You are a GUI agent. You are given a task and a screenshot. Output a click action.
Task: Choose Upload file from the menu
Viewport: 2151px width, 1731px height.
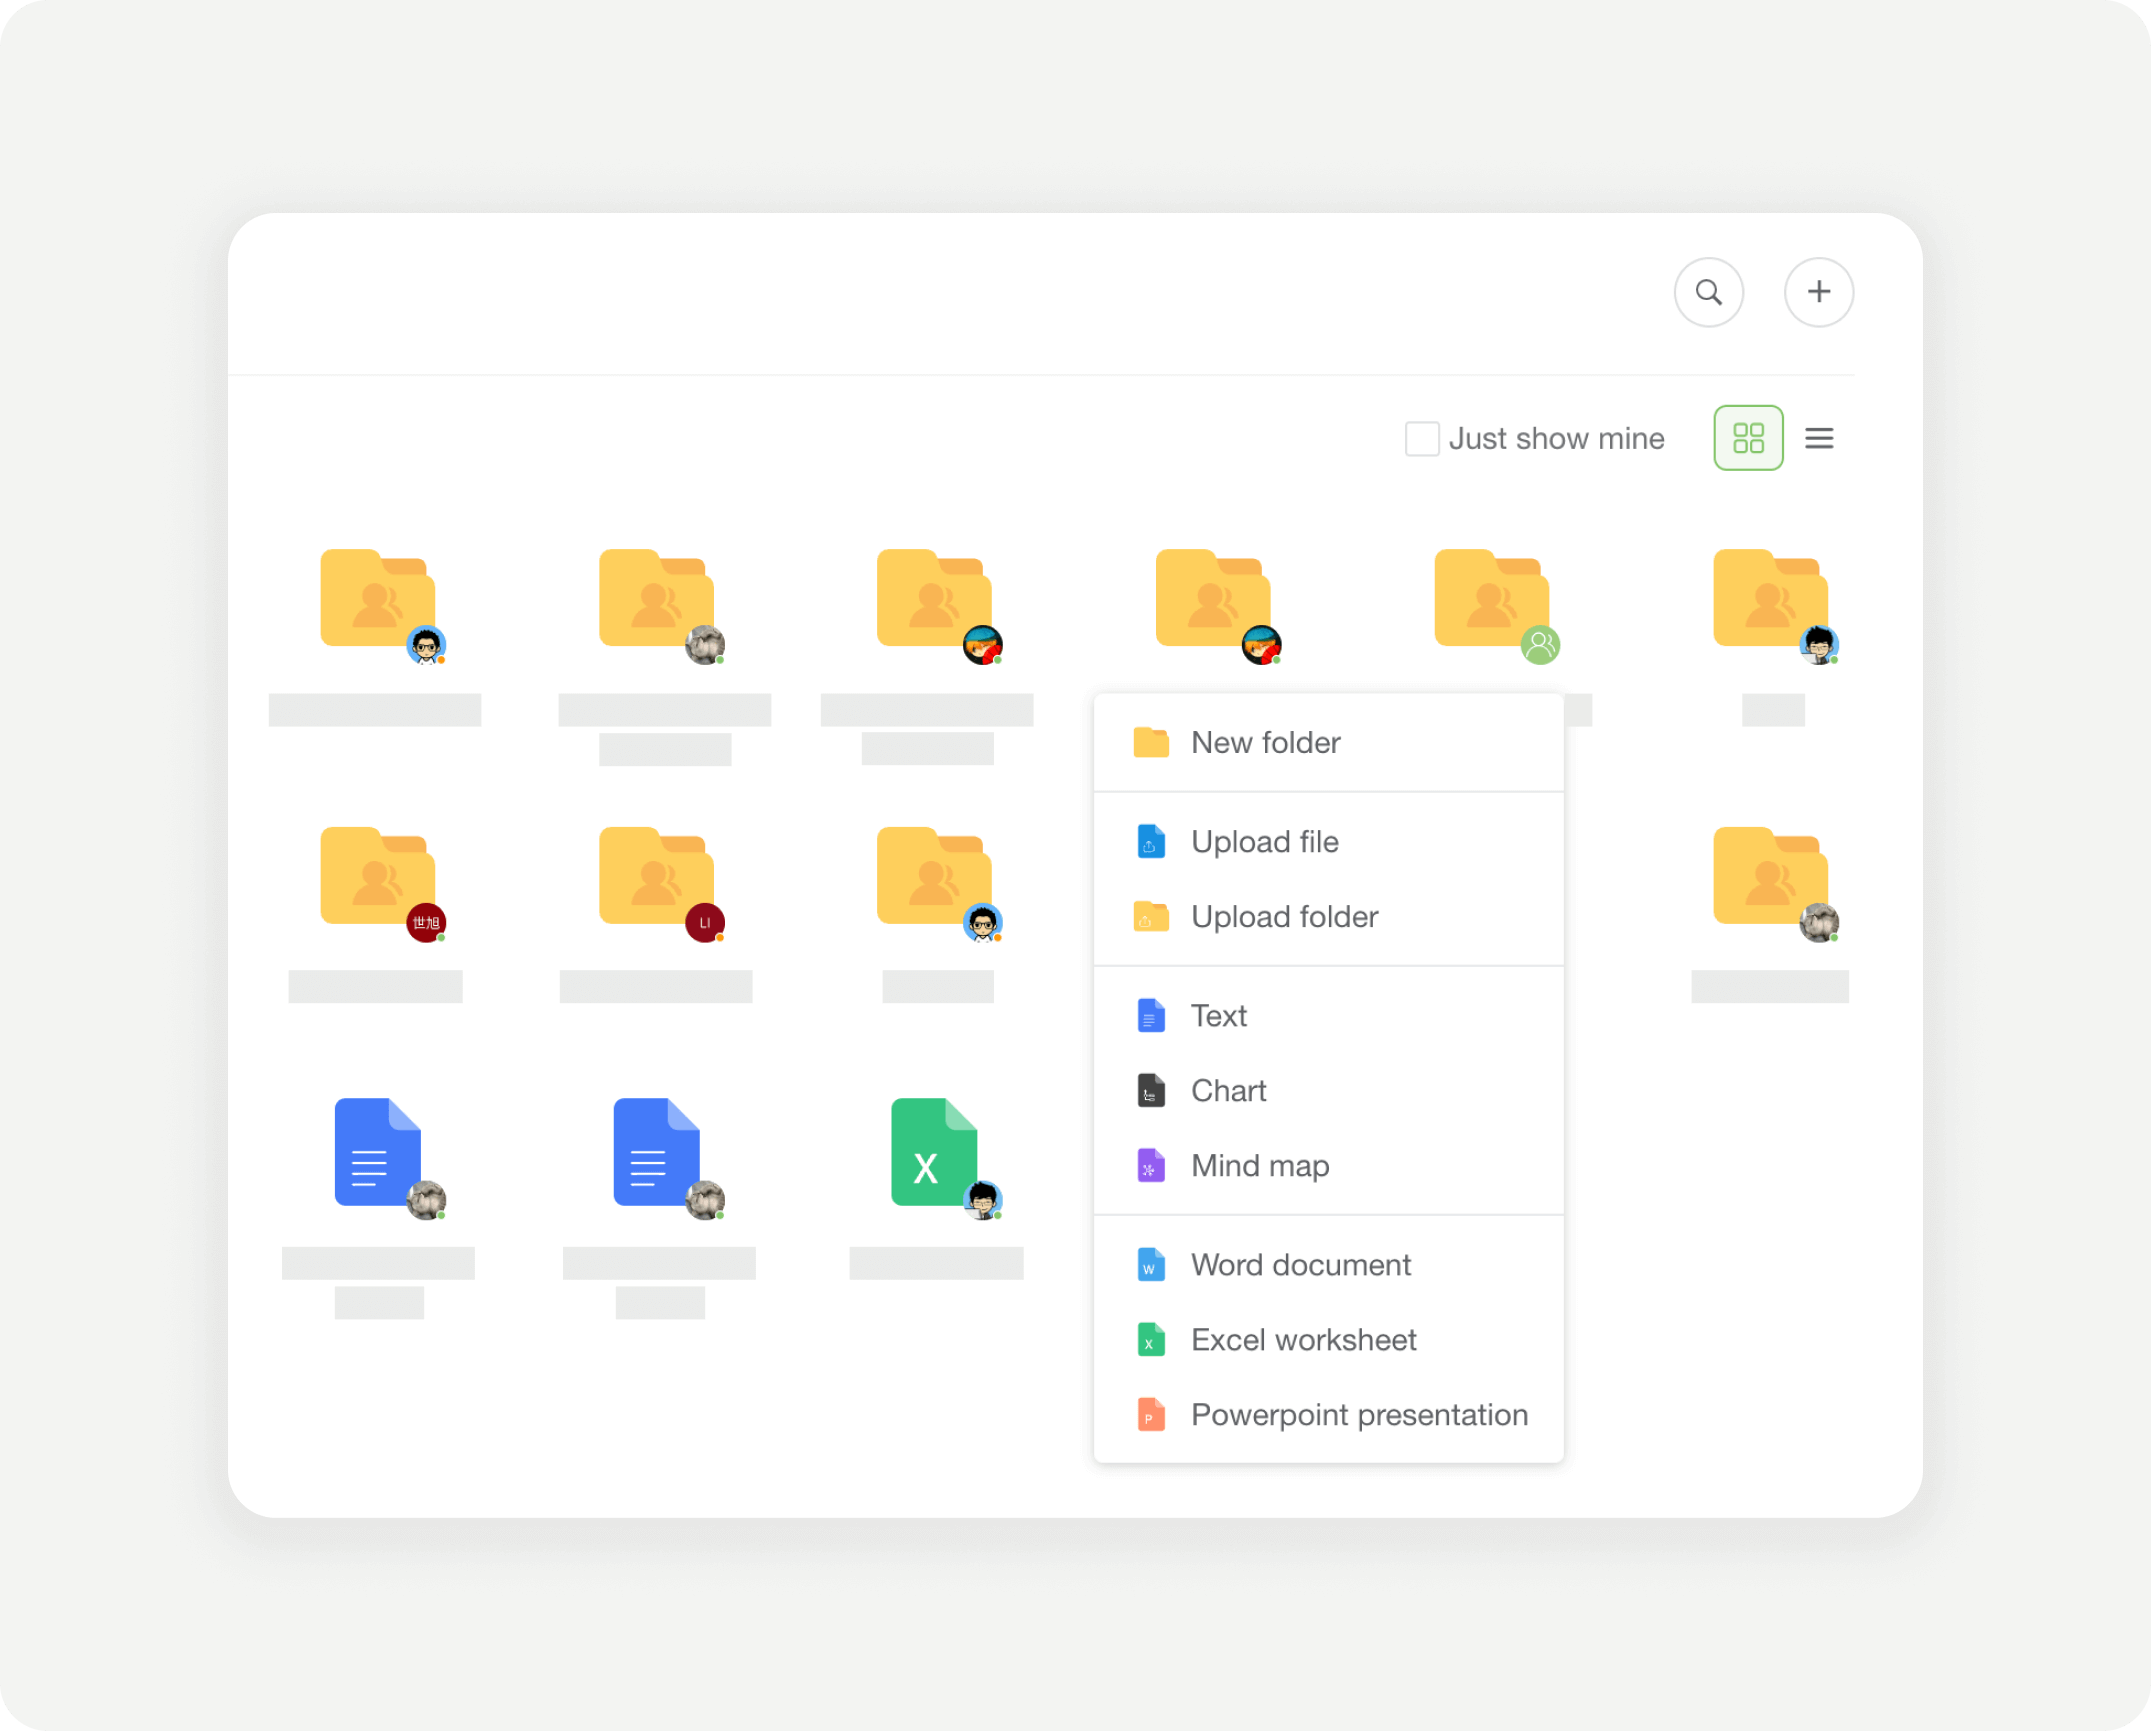pyautogui.click(x=1264, y=841)
